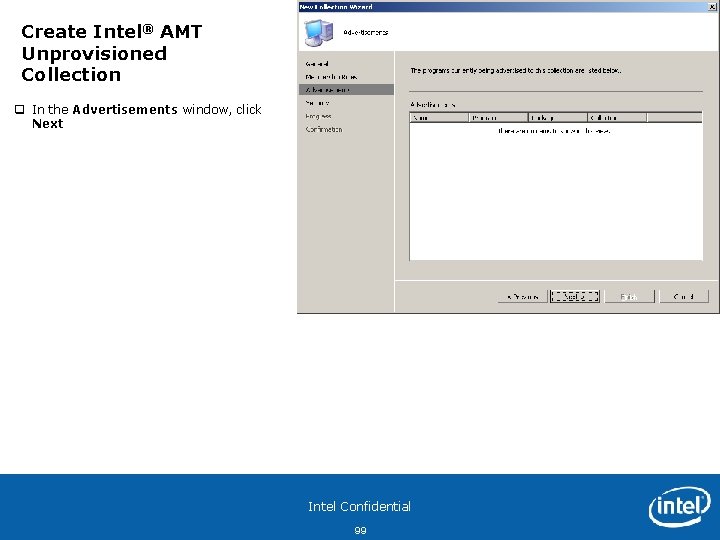Click the programs being advertised description text
The image size is (720, 540).
point(516,71)
